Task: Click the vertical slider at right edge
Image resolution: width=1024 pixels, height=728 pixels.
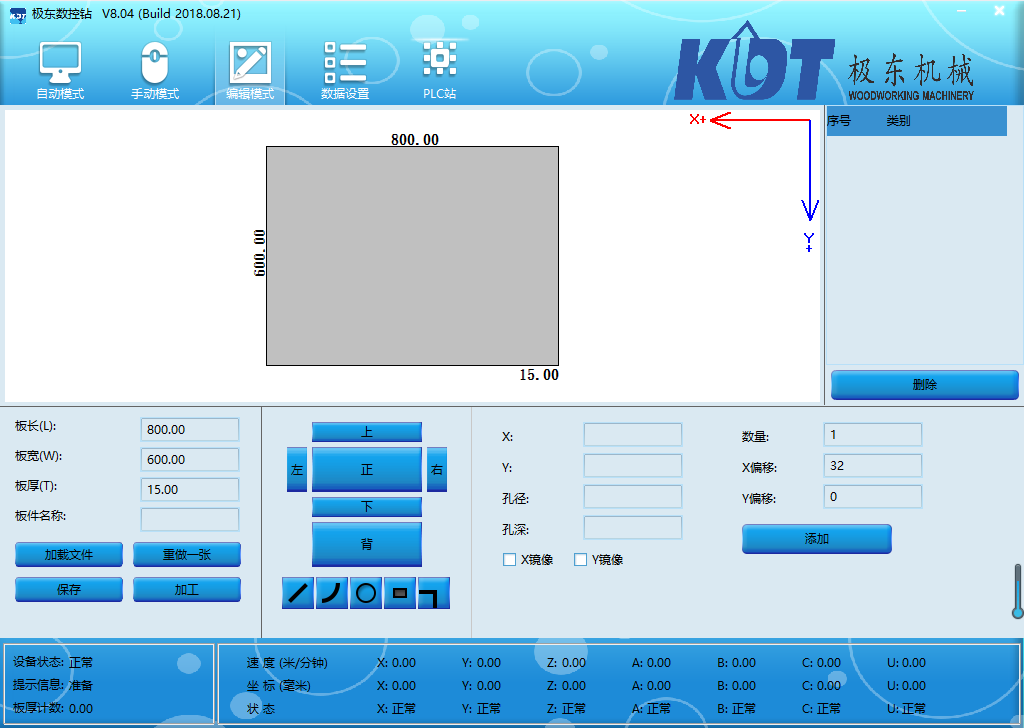Action: tap(1017, 592)
